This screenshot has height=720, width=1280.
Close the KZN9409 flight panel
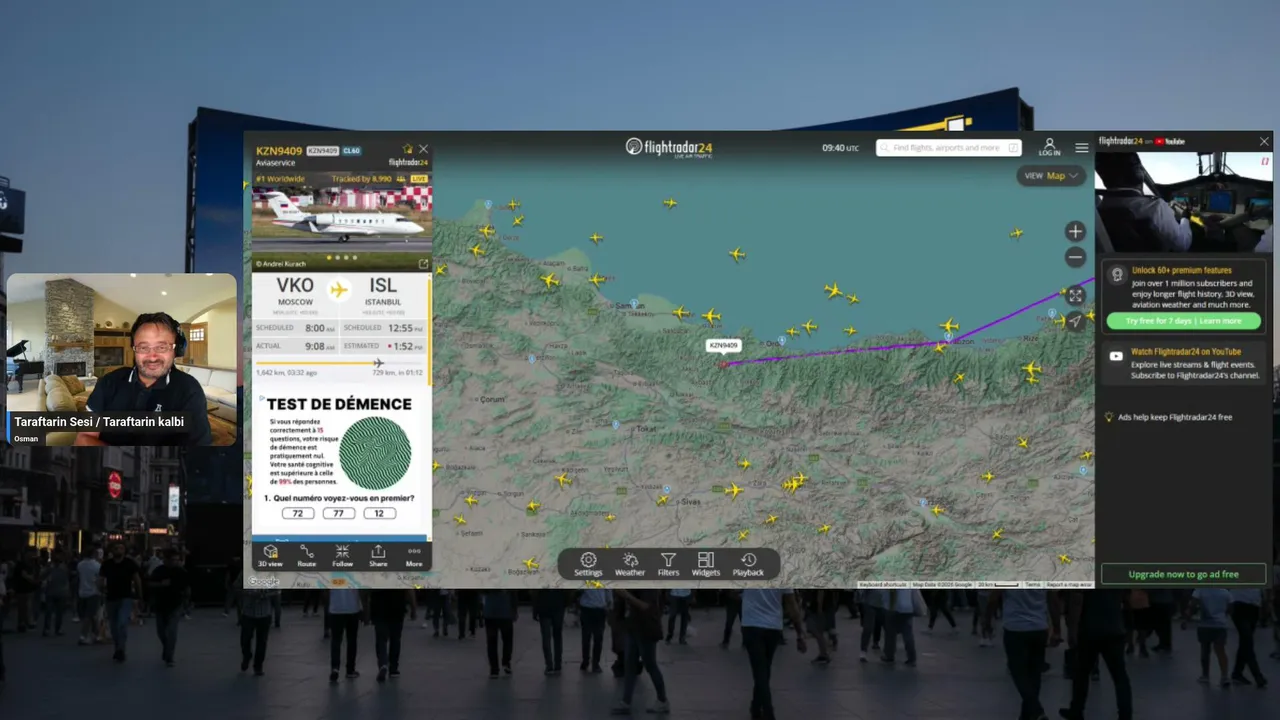[423, 149]
